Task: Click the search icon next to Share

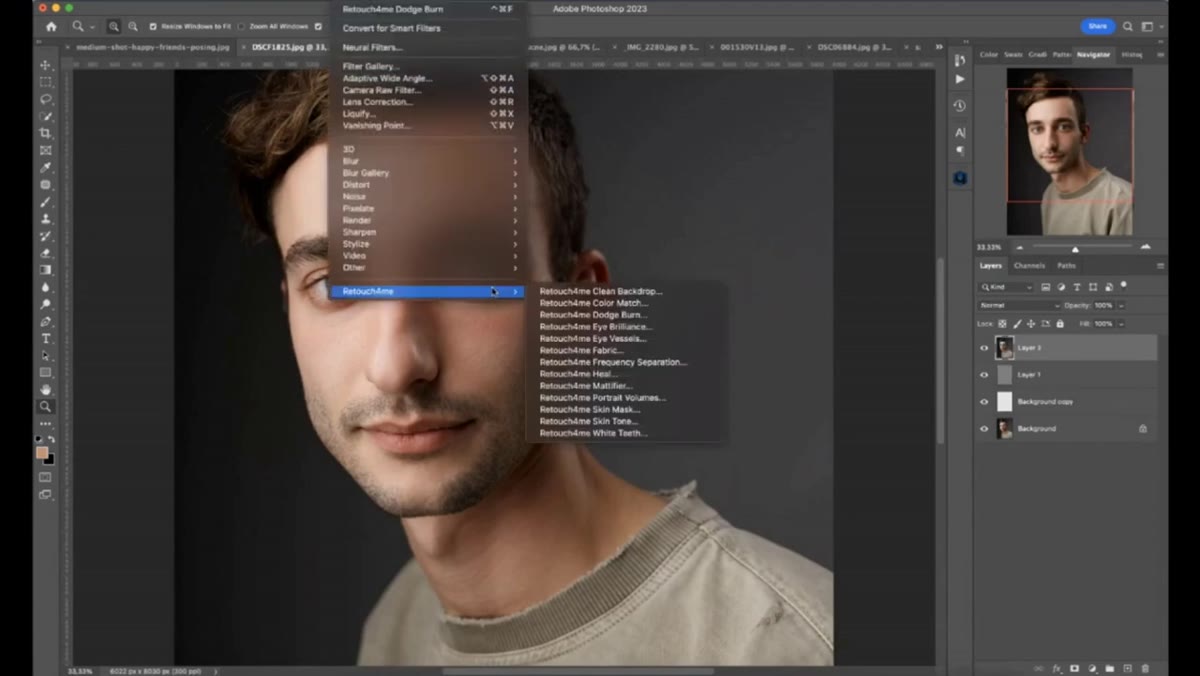Action: point(1128,26)
